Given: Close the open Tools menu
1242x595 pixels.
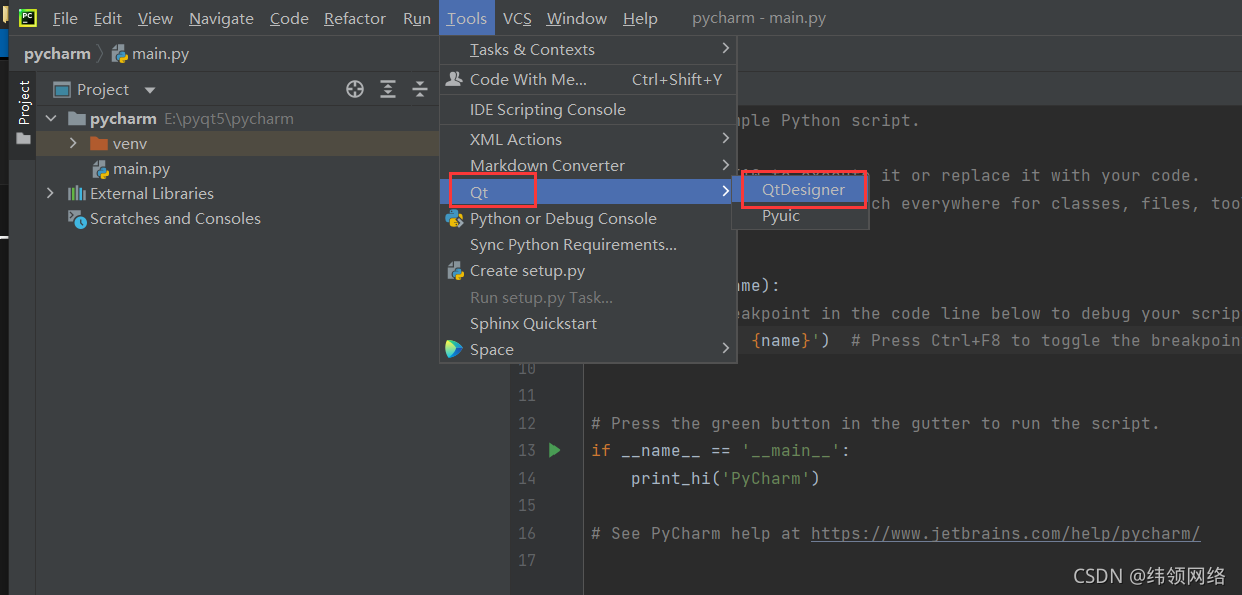Looking at the screenshot, I should click(x=467, y=18).
